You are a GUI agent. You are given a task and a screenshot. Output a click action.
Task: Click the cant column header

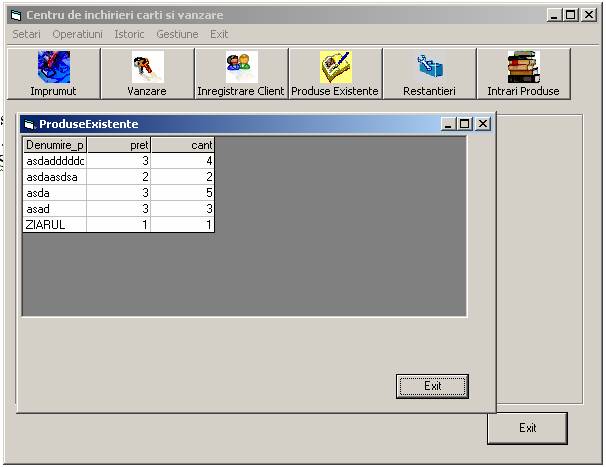(183, 145)
